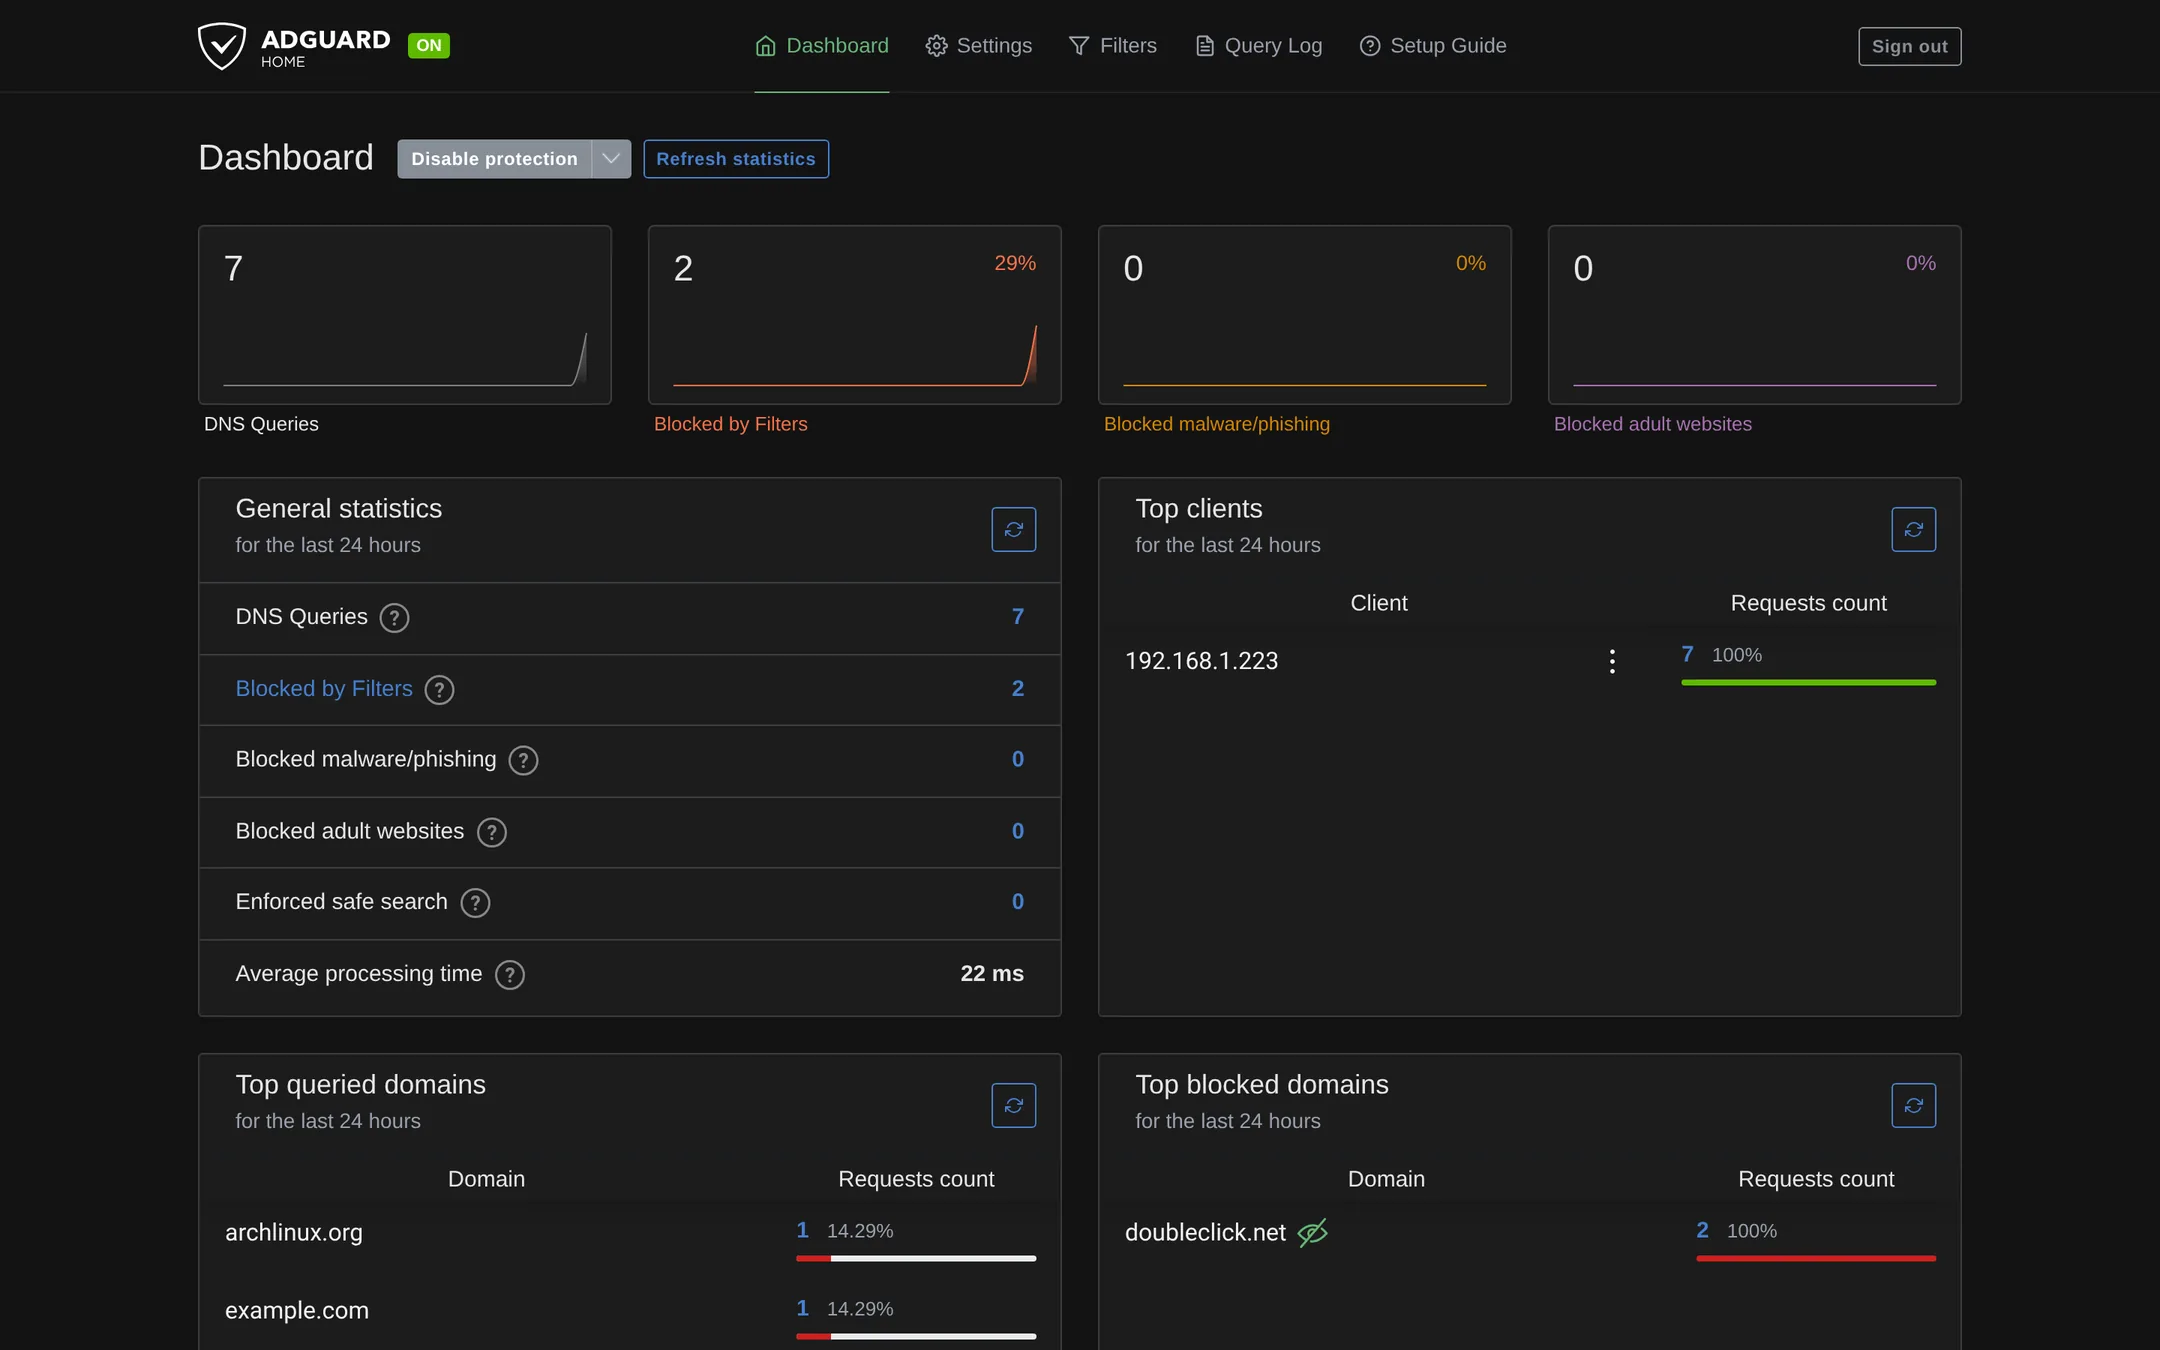This screenshot has height=1350, width=2160.
Task: Click the green progress bar for 192.168.1.223
Action: pyautogui.click(x=1809, y=683)
